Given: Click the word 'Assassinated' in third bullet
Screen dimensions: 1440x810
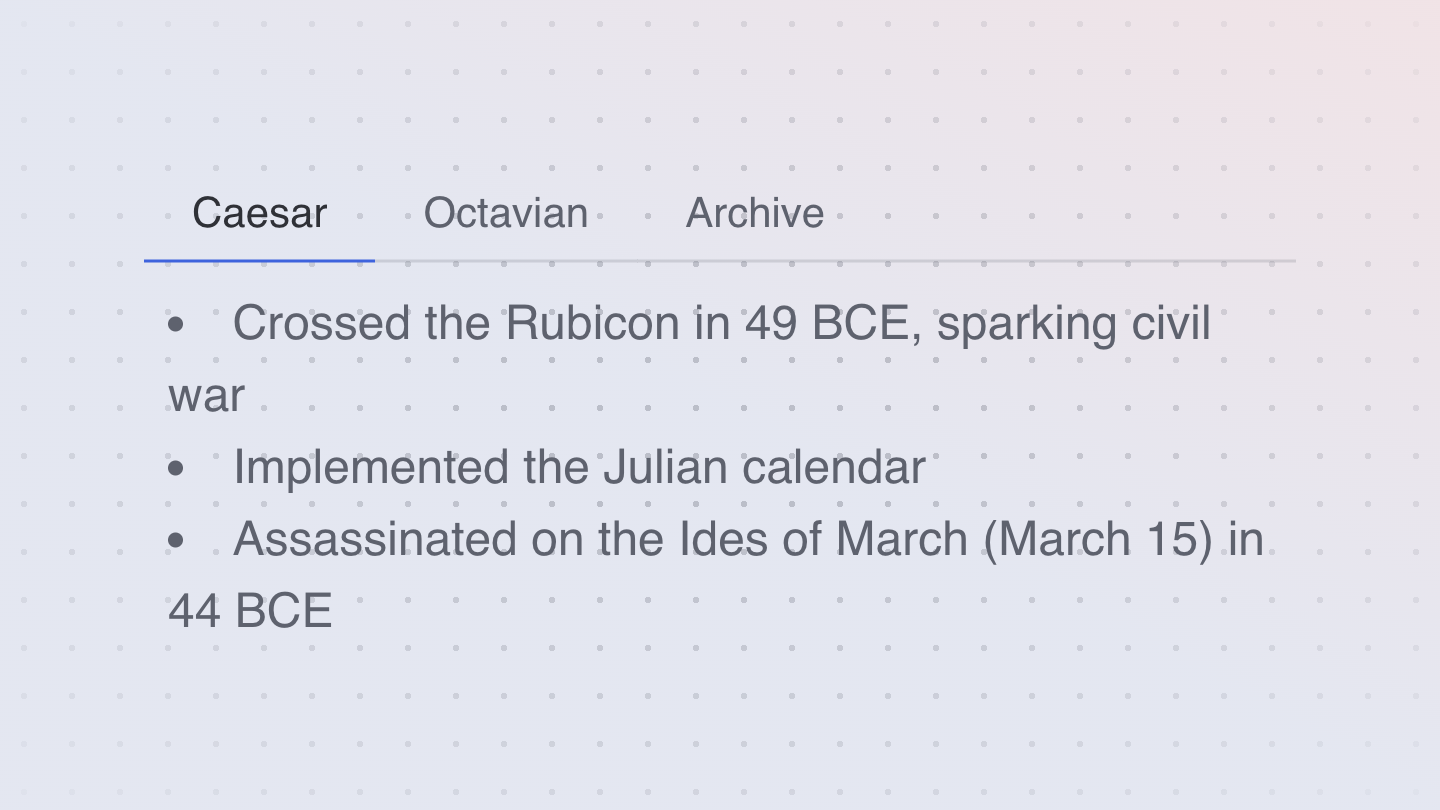Looking at the screenshot, I should (x=375, y=540).
